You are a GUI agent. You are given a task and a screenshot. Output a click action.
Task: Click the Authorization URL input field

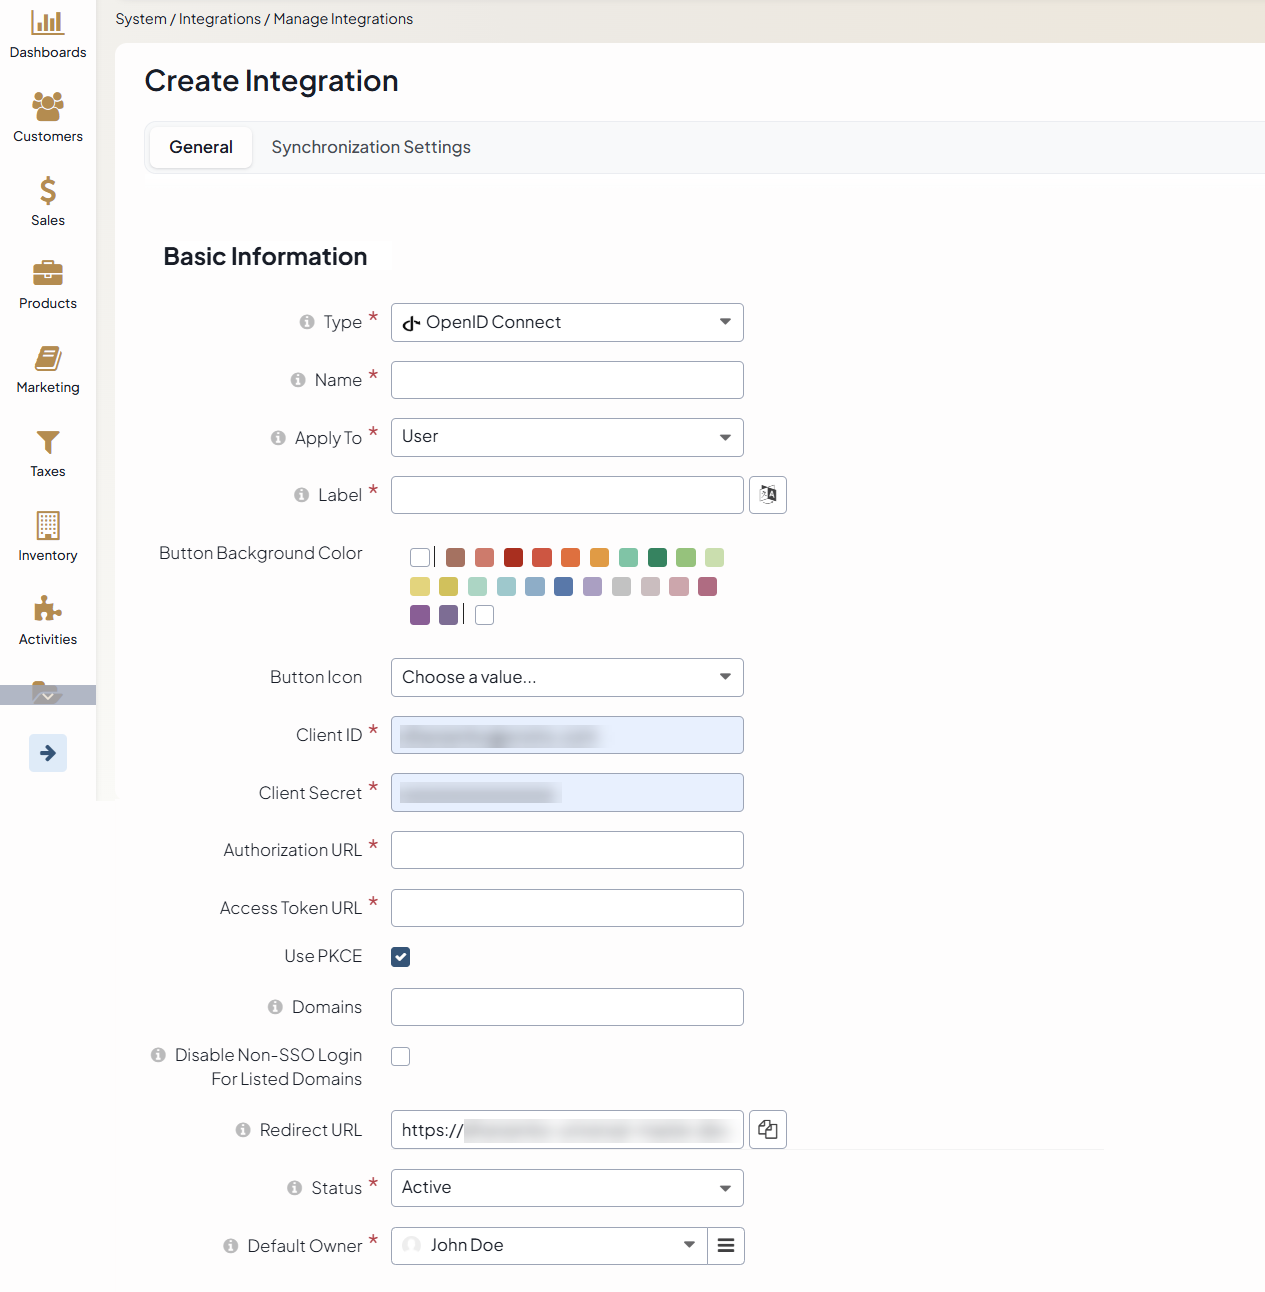(x=567, y=850)
